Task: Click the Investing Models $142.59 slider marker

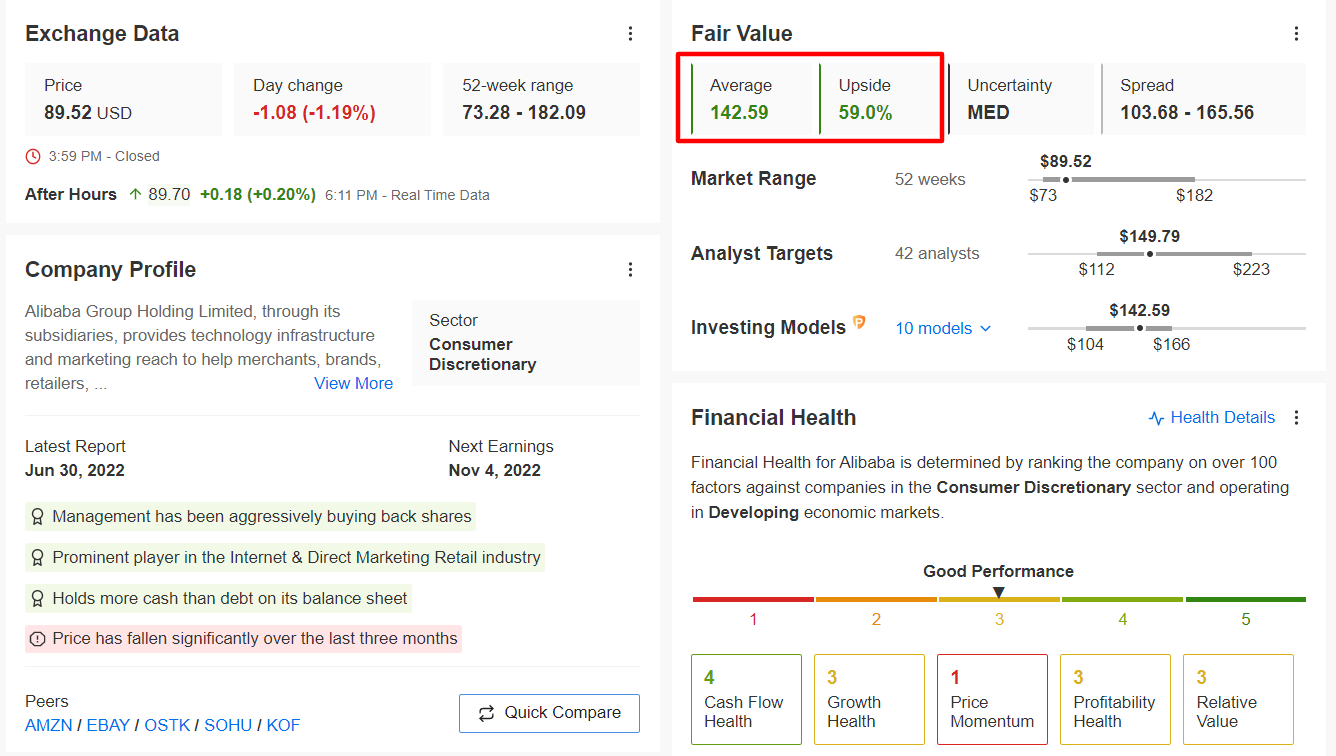Action: [1140, 328]
